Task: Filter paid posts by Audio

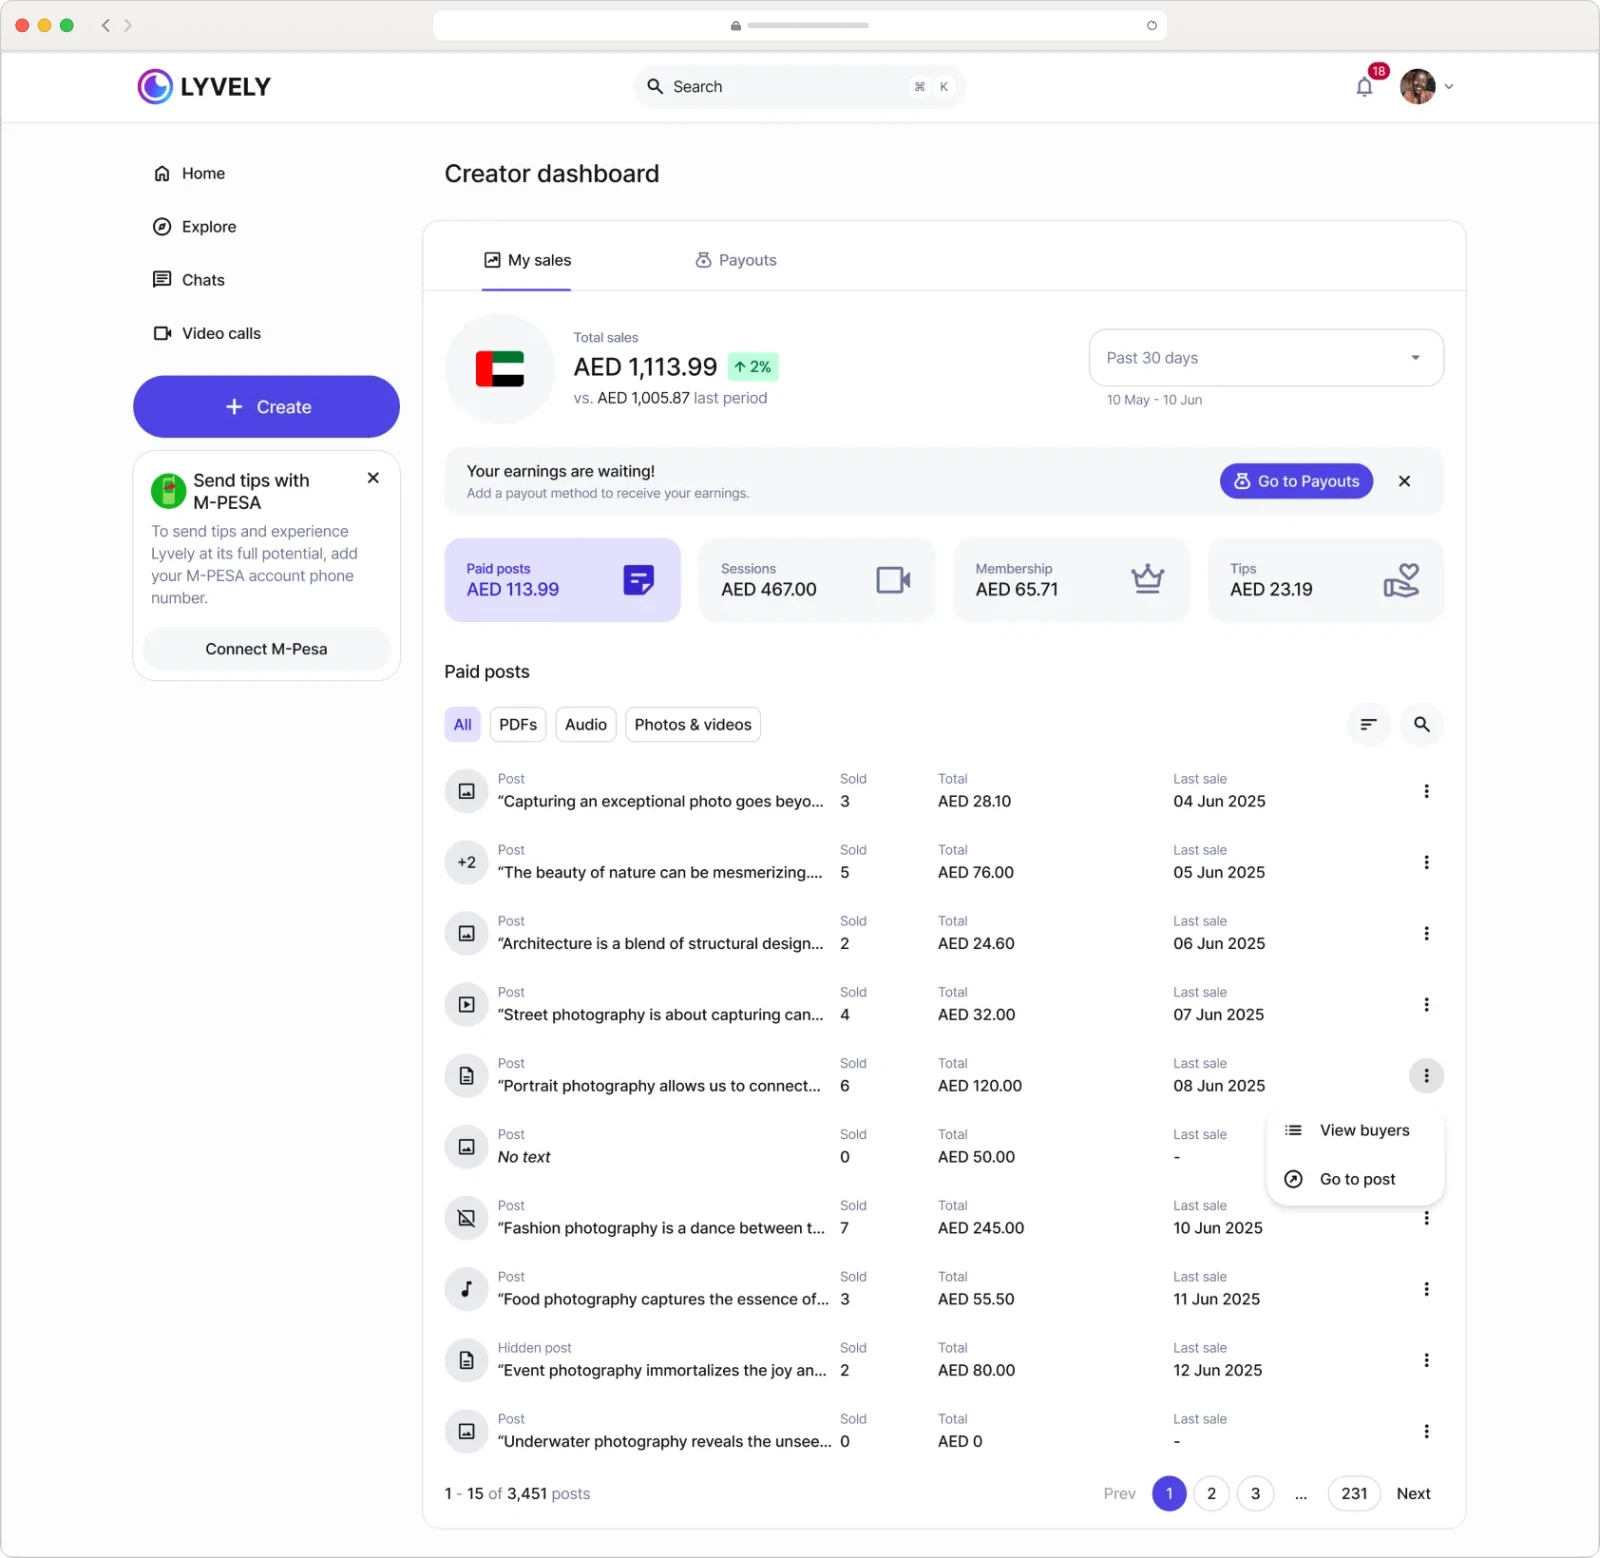Action: (586, 725)
